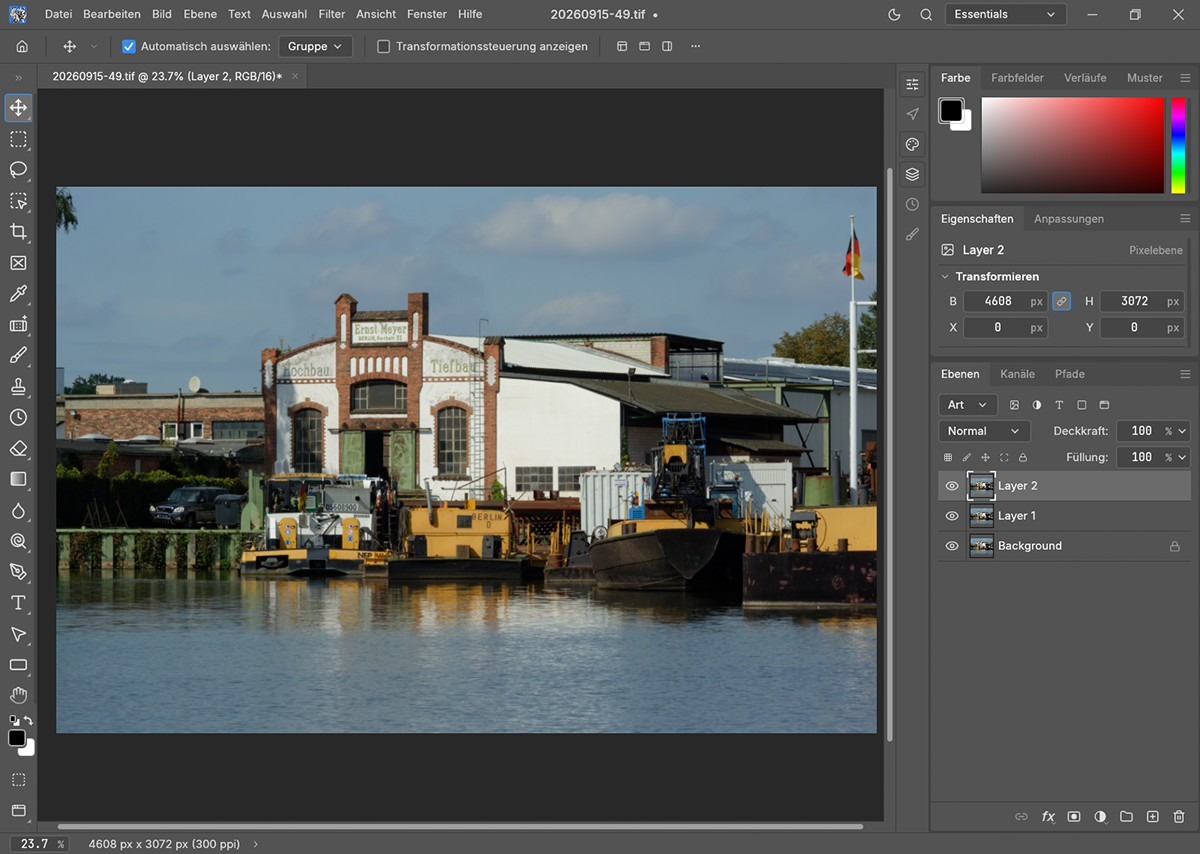
Task: Add a layer mask icon
Action: [1074, 817]
